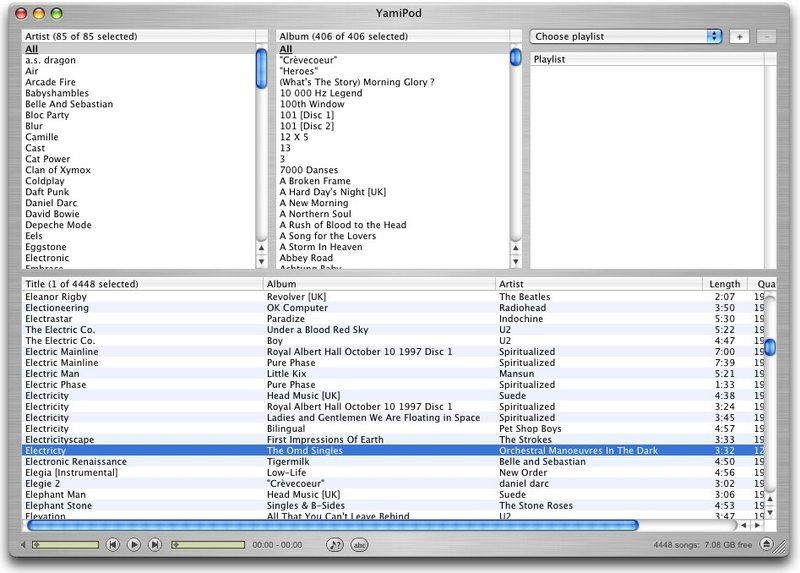Click the song list horizontal scrollbar thumb

333,525
